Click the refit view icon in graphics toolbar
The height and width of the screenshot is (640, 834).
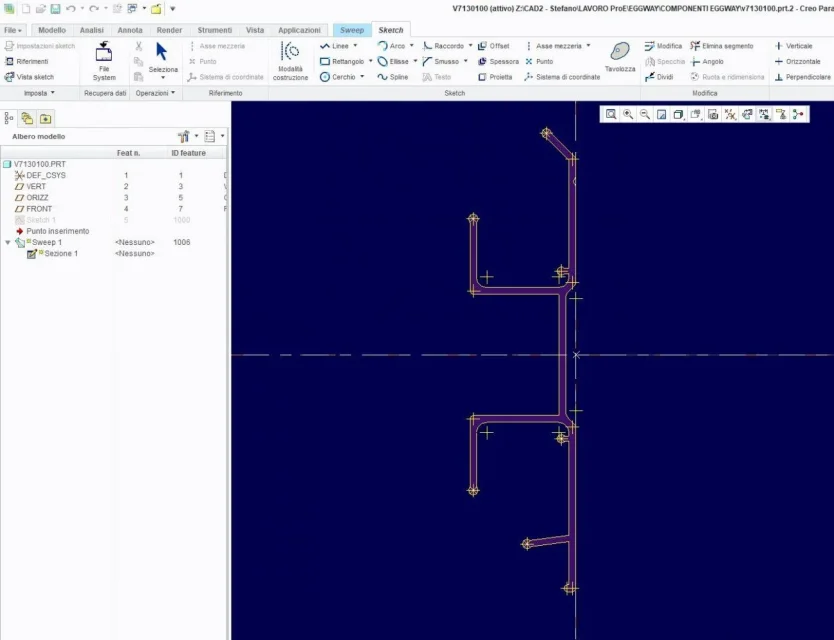click(610, 115)
